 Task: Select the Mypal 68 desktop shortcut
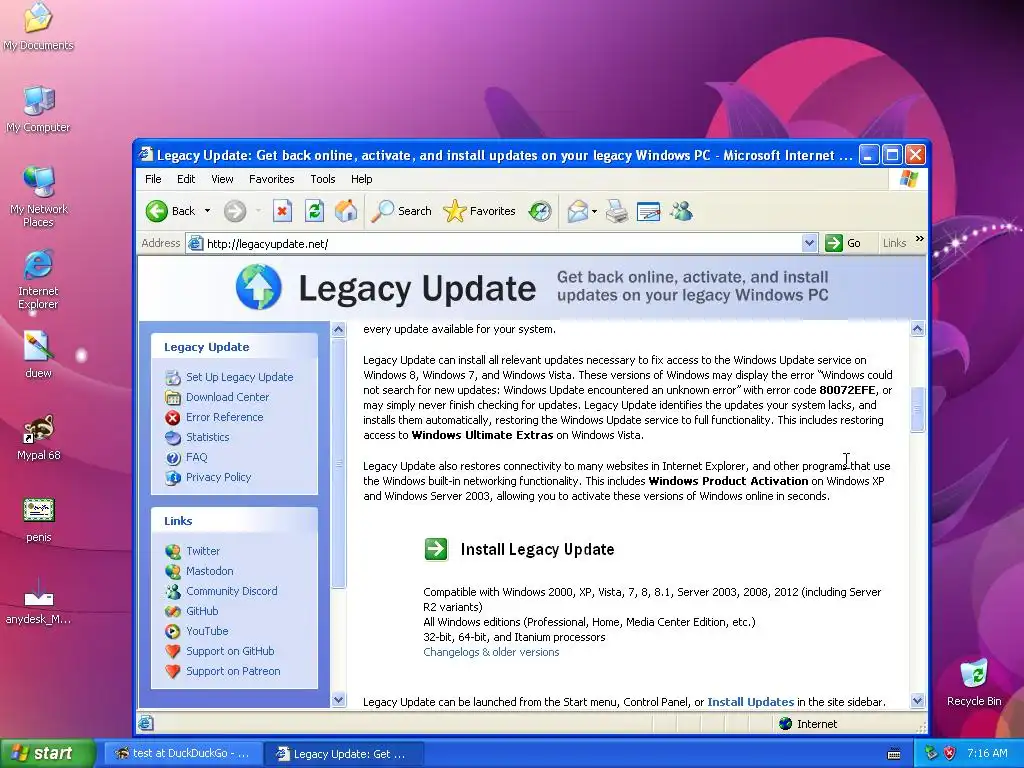39,438
